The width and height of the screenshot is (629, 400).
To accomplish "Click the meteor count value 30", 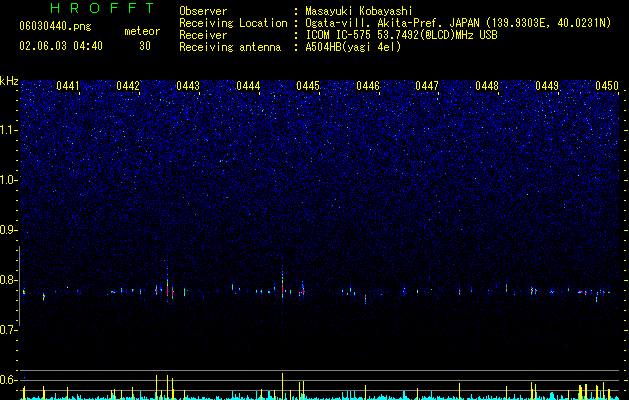I will pos(145,46).
